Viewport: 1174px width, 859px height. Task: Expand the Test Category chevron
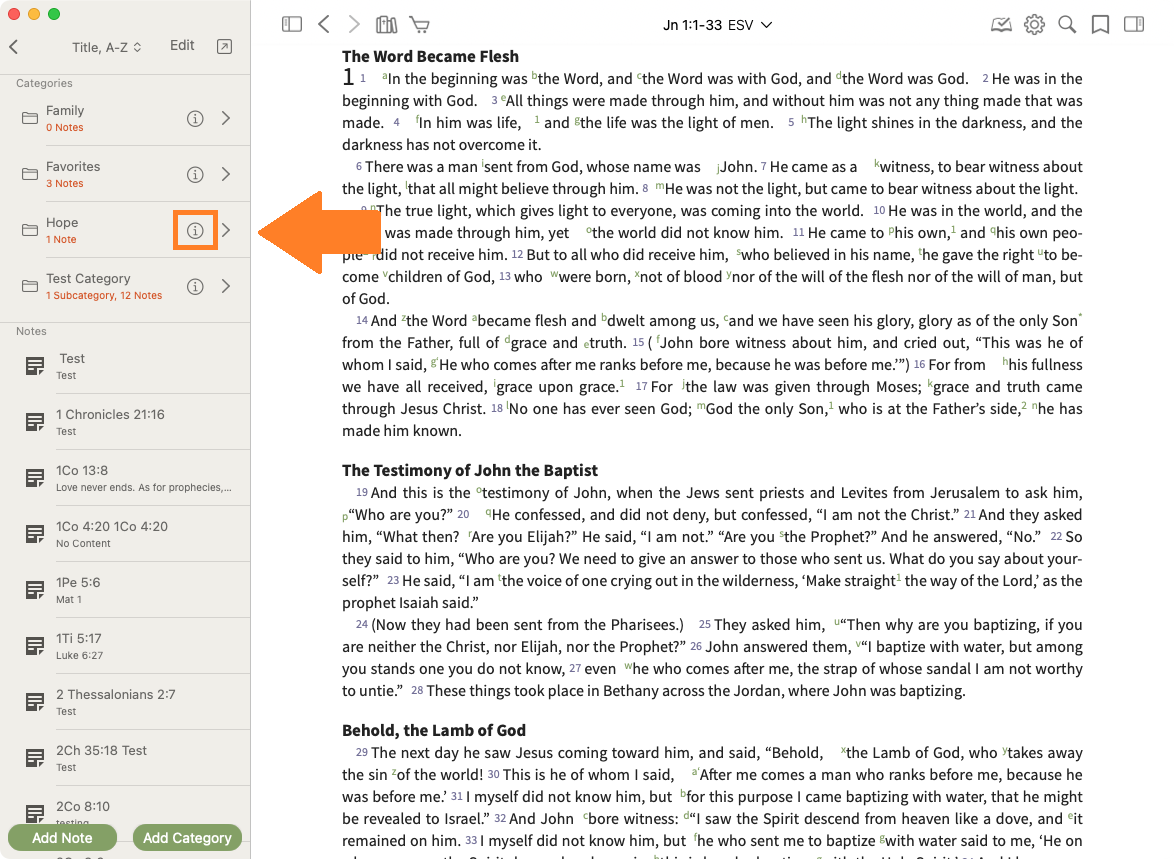point(226,287)
